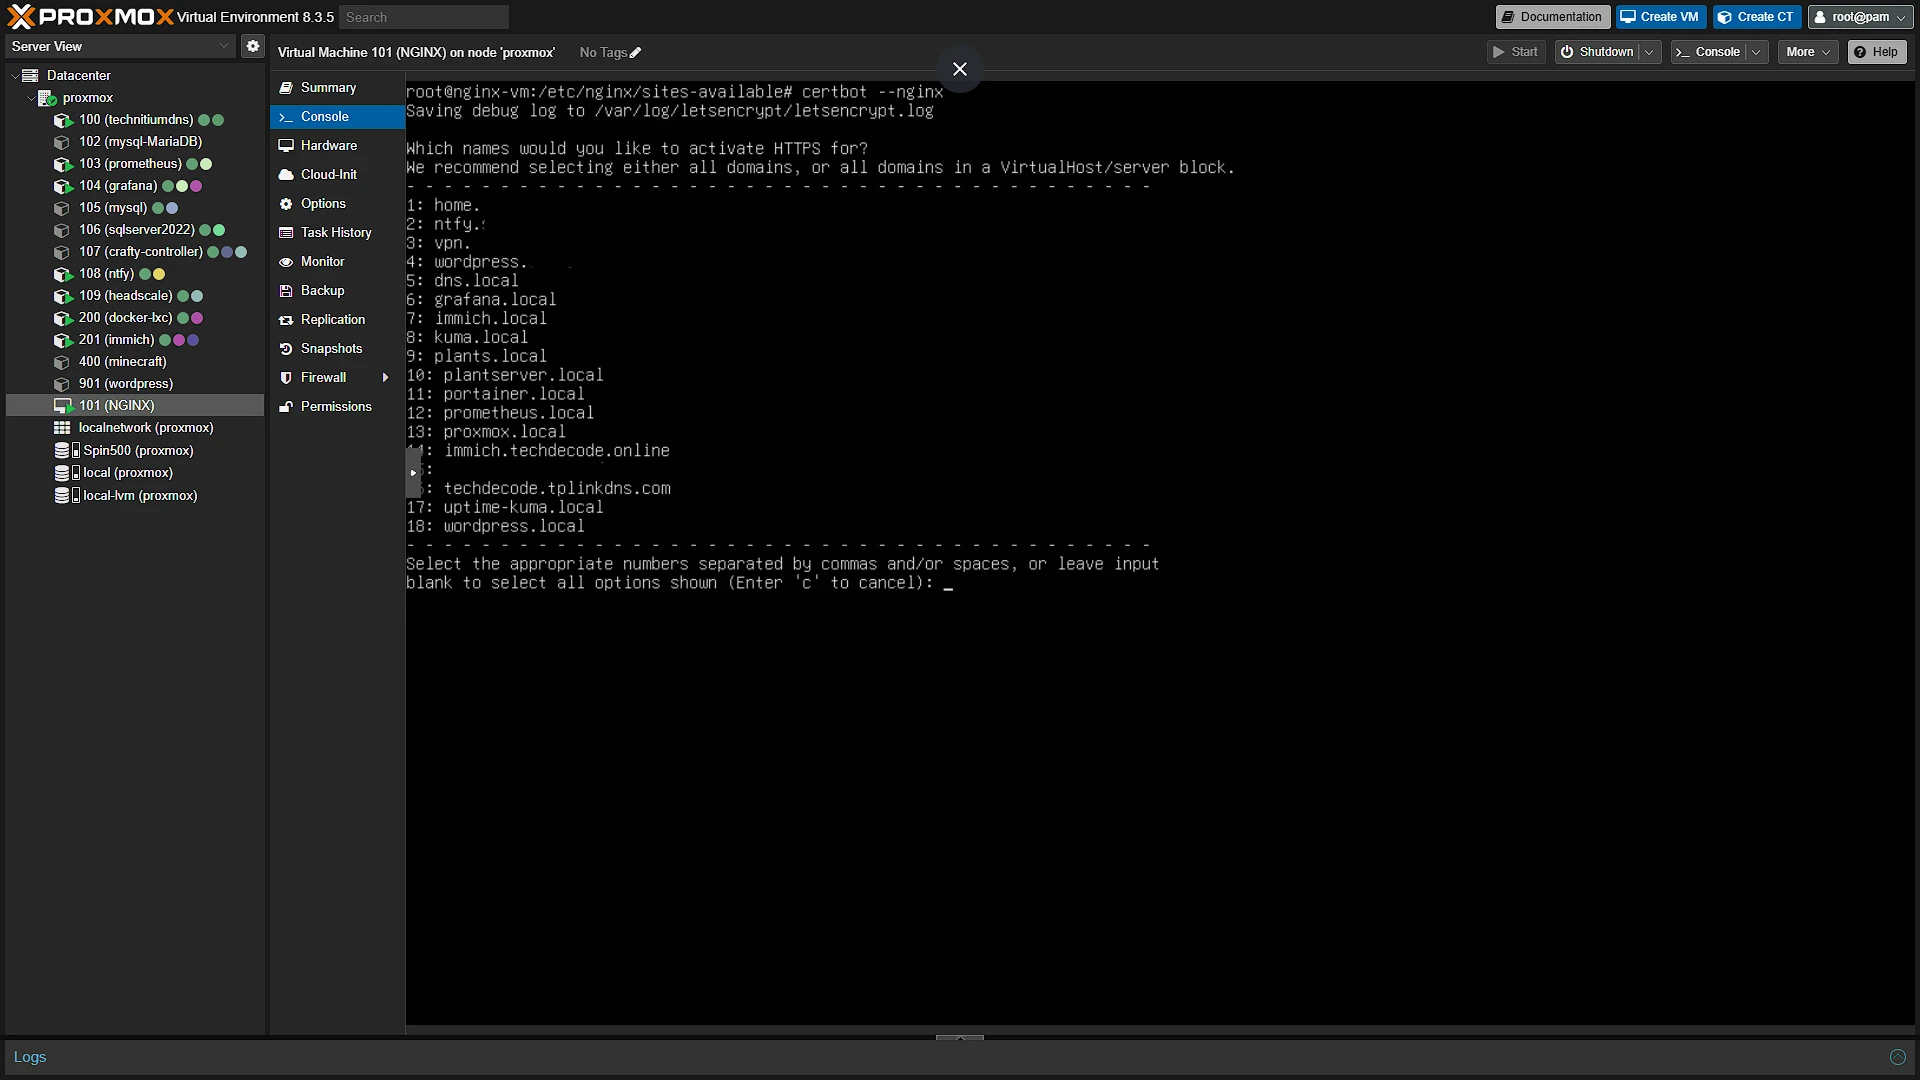Expand the Console dropdown arrow

[1756, 52]
